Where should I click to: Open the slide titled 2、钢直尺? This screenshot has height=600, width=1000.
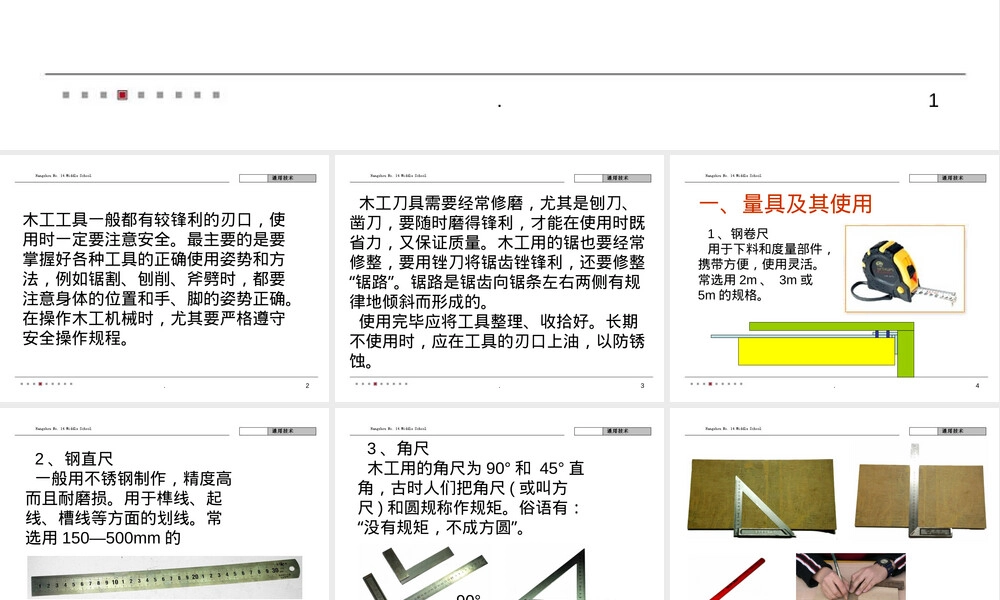[x=165, y=504]
